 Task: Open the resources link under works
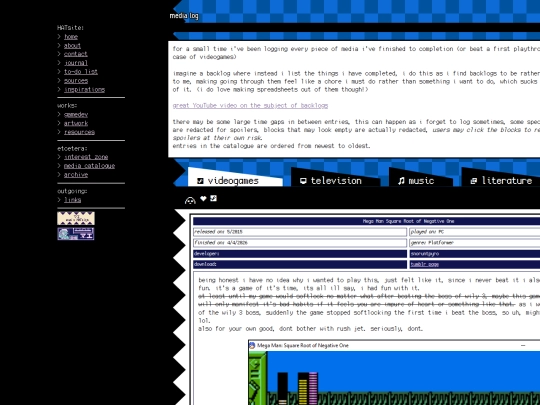coord(79,132)
